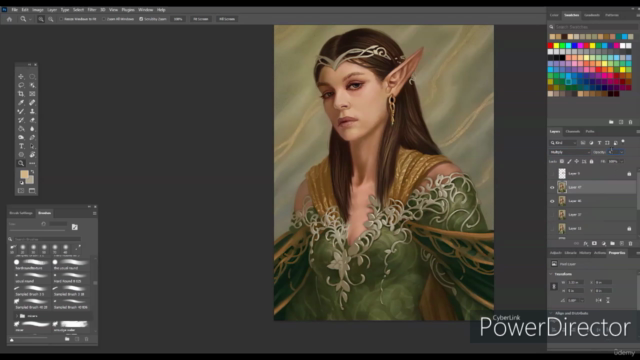Select the Crop tool

(21, 93)
